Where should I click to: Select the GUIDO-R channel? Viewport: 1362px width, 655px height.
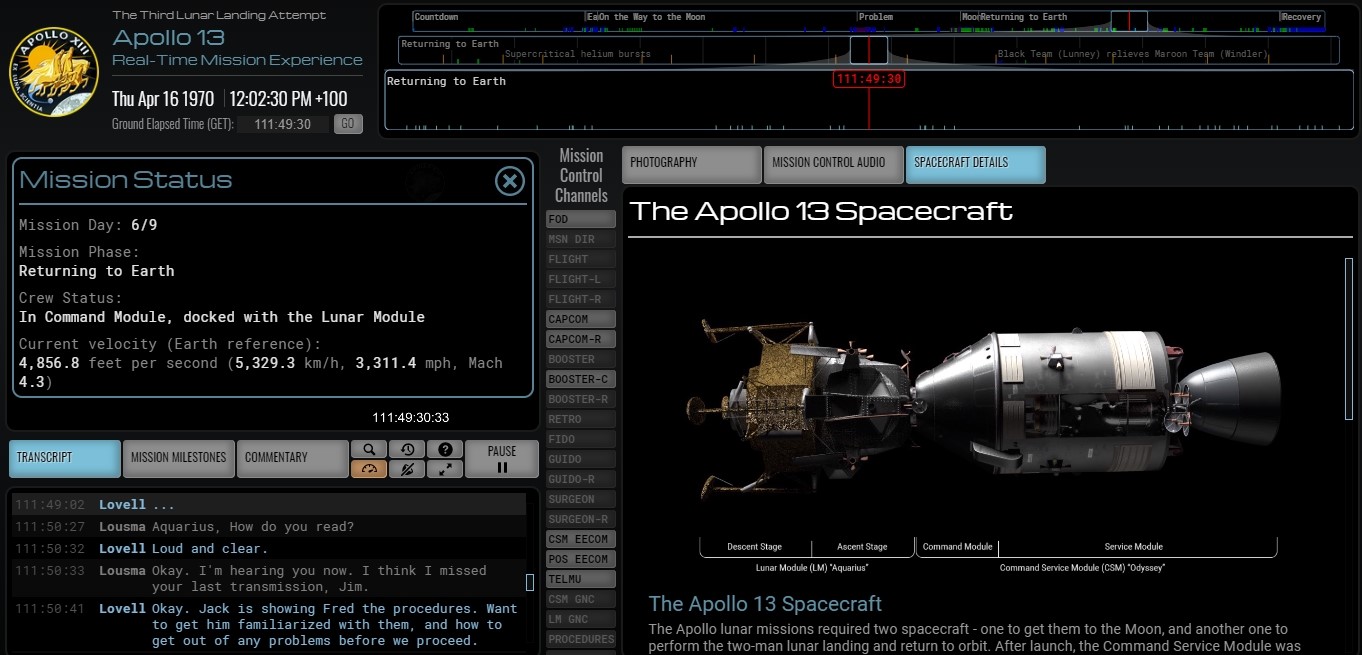[581, 479]
